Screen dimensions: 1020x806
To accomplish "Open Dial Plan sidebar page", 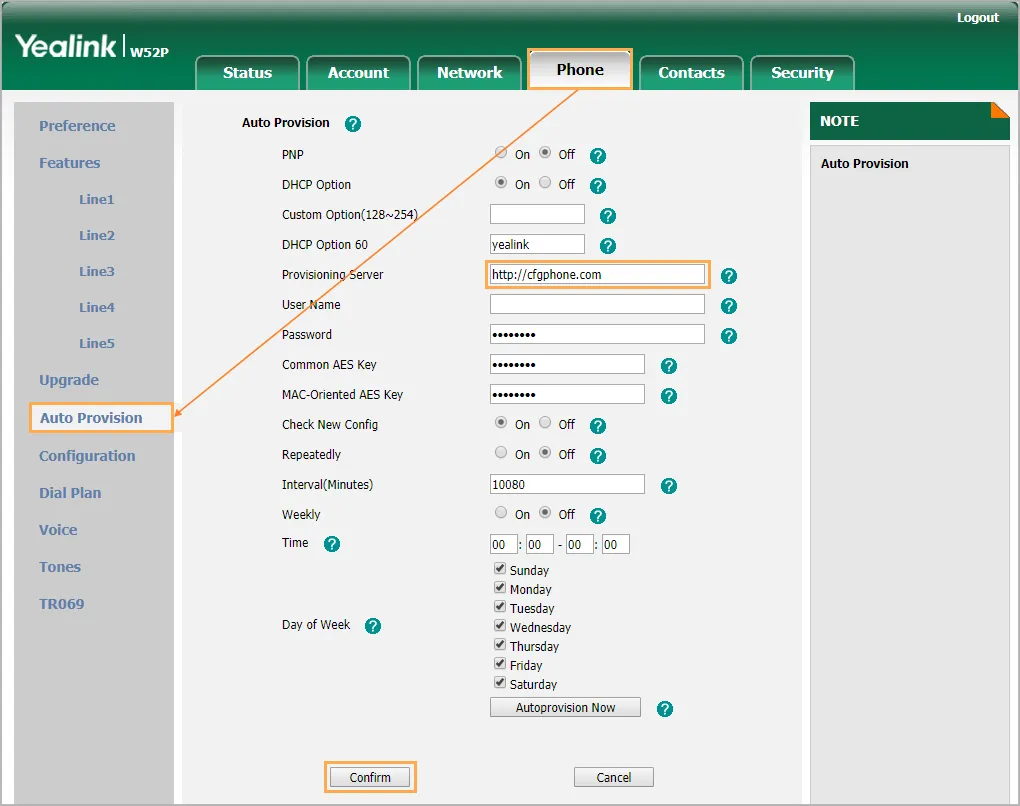I will point(70,493).
